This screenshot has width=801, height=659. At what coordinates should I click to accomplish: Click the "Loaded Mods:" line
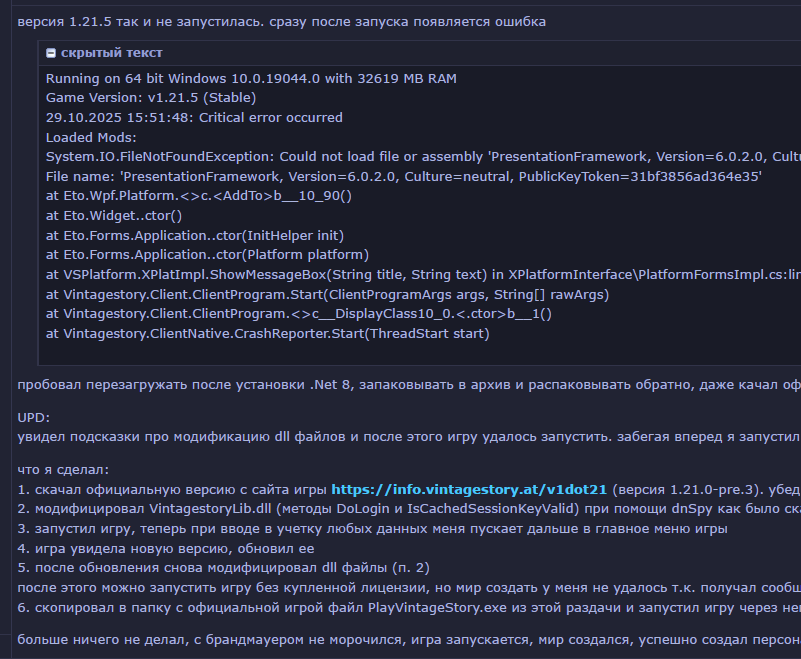(x=91, y=137)
